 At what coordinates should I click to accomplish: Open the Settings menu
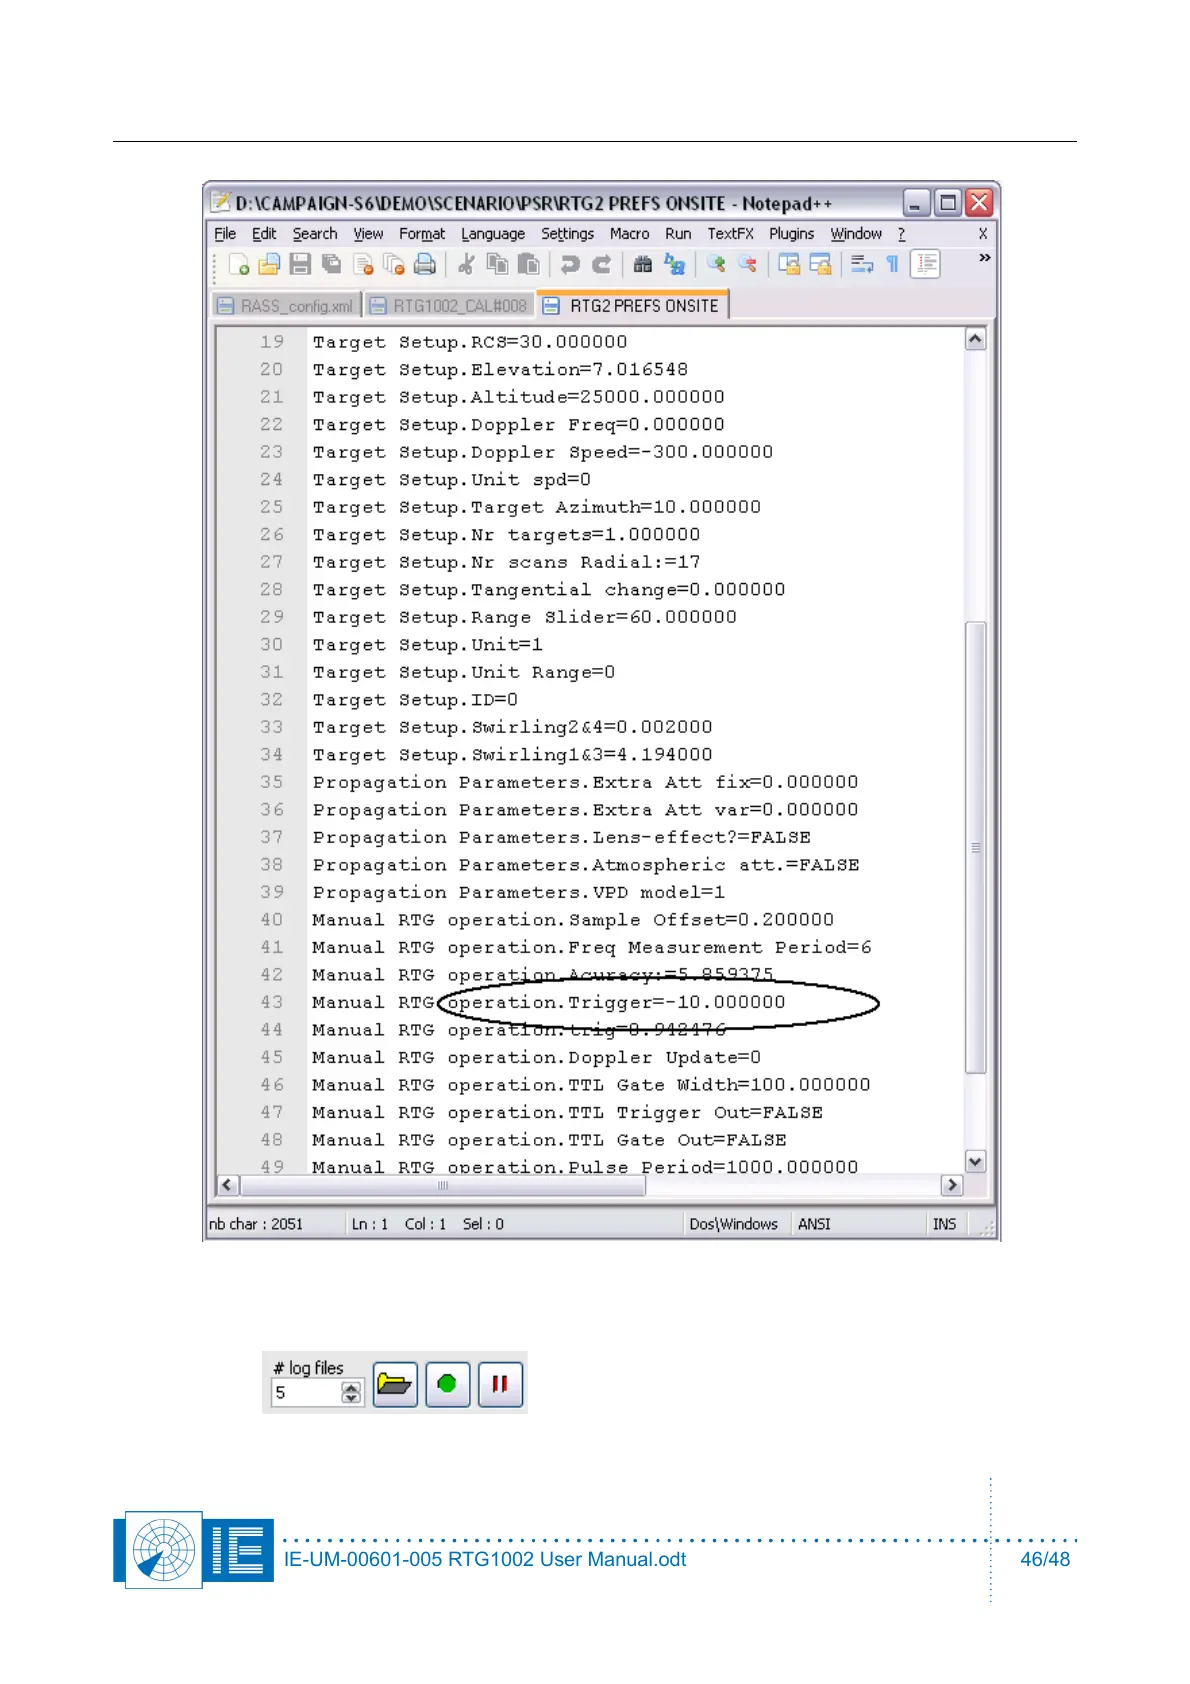tap(567, 233)
